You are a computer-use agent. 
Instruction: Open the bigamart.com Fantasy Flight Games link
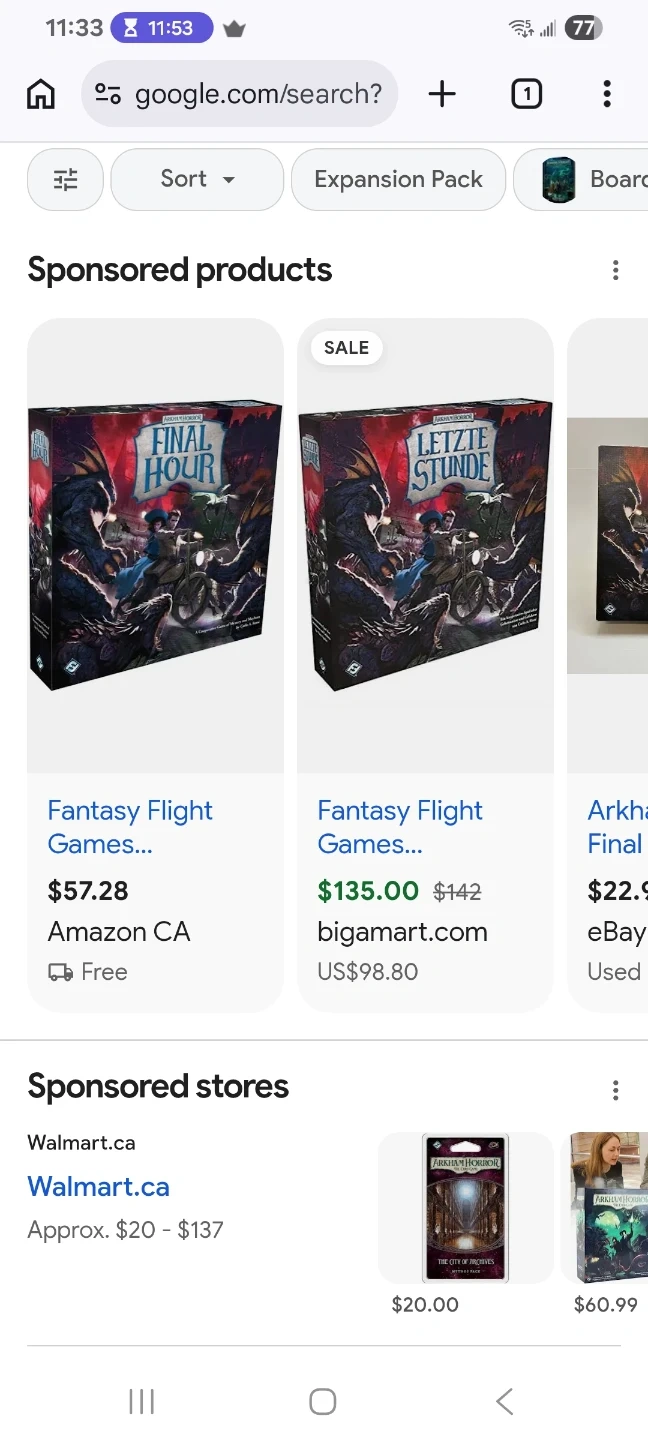[400, 827]
